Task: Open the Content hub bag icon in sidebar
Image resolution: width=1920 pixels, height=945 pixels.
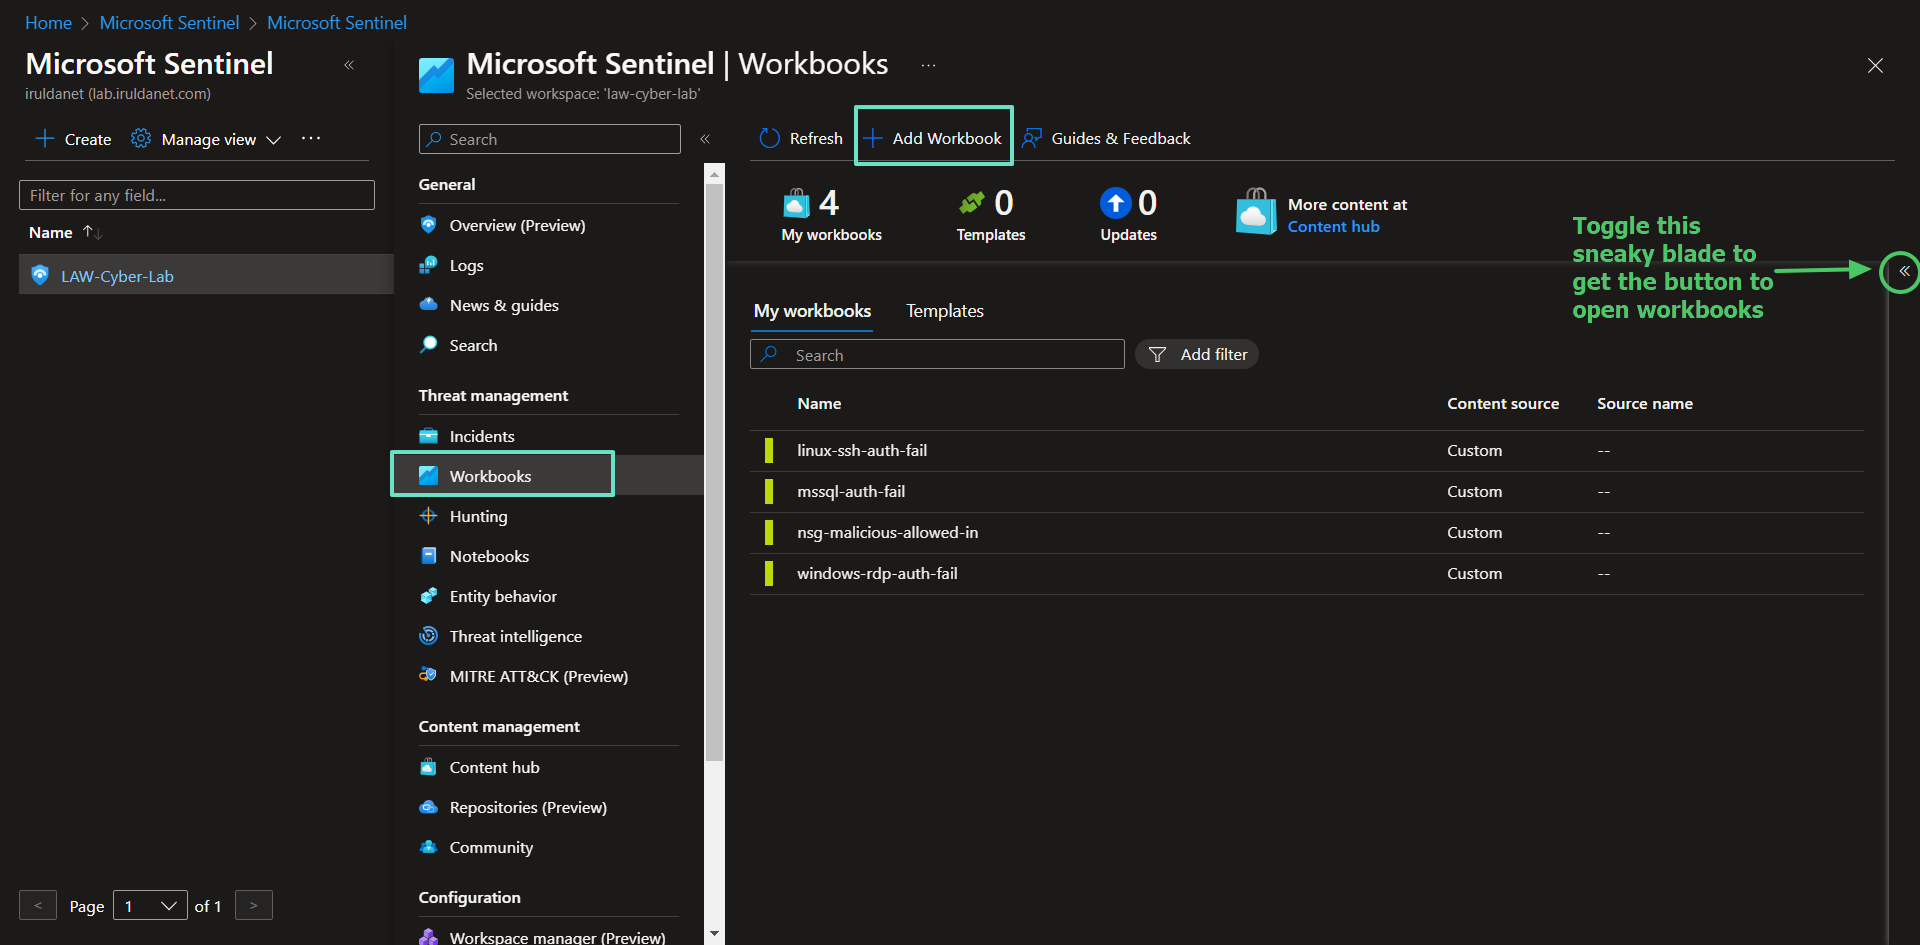Action: pos(428,767)
